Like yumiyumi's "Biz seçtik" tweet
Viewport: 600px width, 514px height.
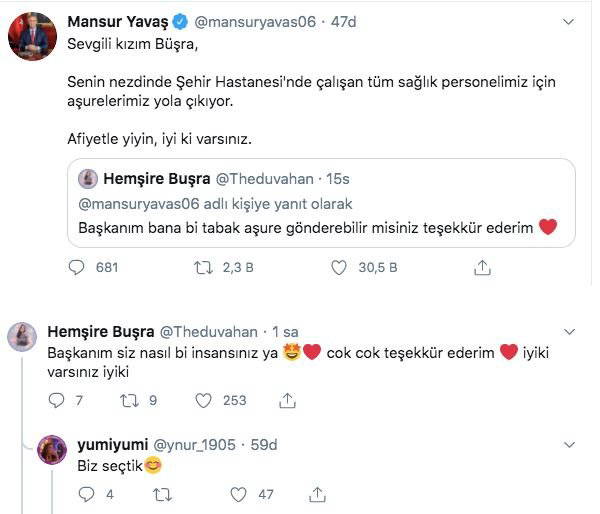coord(238,494)
